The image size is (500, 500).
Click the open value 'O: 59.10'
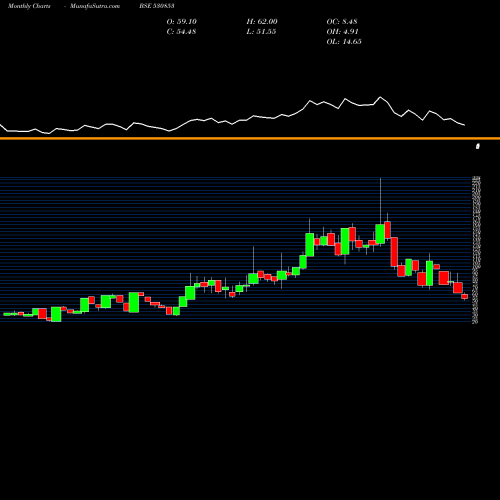tap(182, 22)
